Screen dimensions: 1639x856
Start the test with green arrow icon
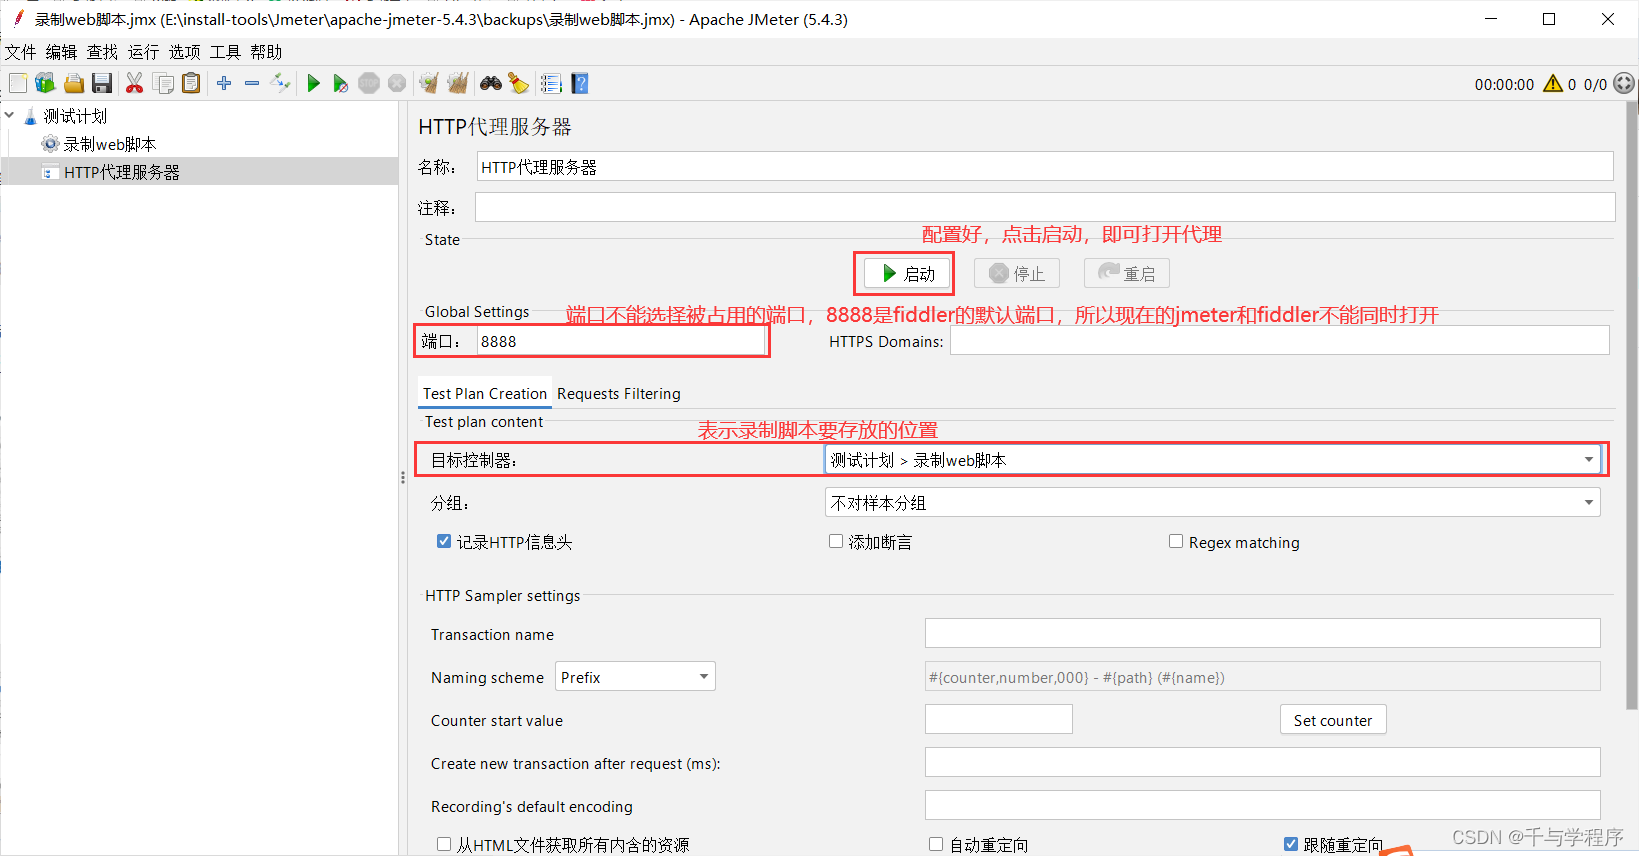pos(313,83)
